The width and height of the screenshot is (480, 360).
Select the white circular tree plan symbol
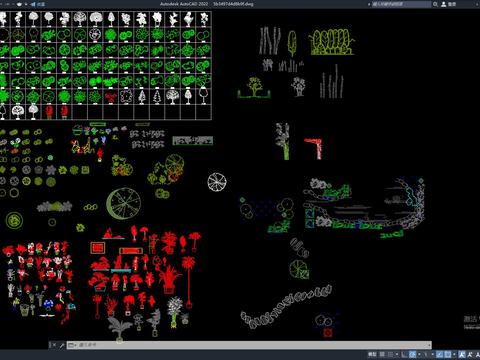(x=217, y=182)
